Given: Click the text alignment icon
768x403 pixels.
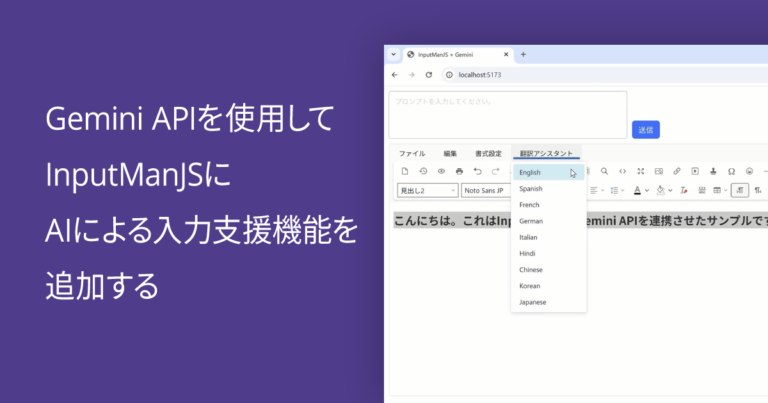Looking at the screenshot, I should click(x=594, y=190).
